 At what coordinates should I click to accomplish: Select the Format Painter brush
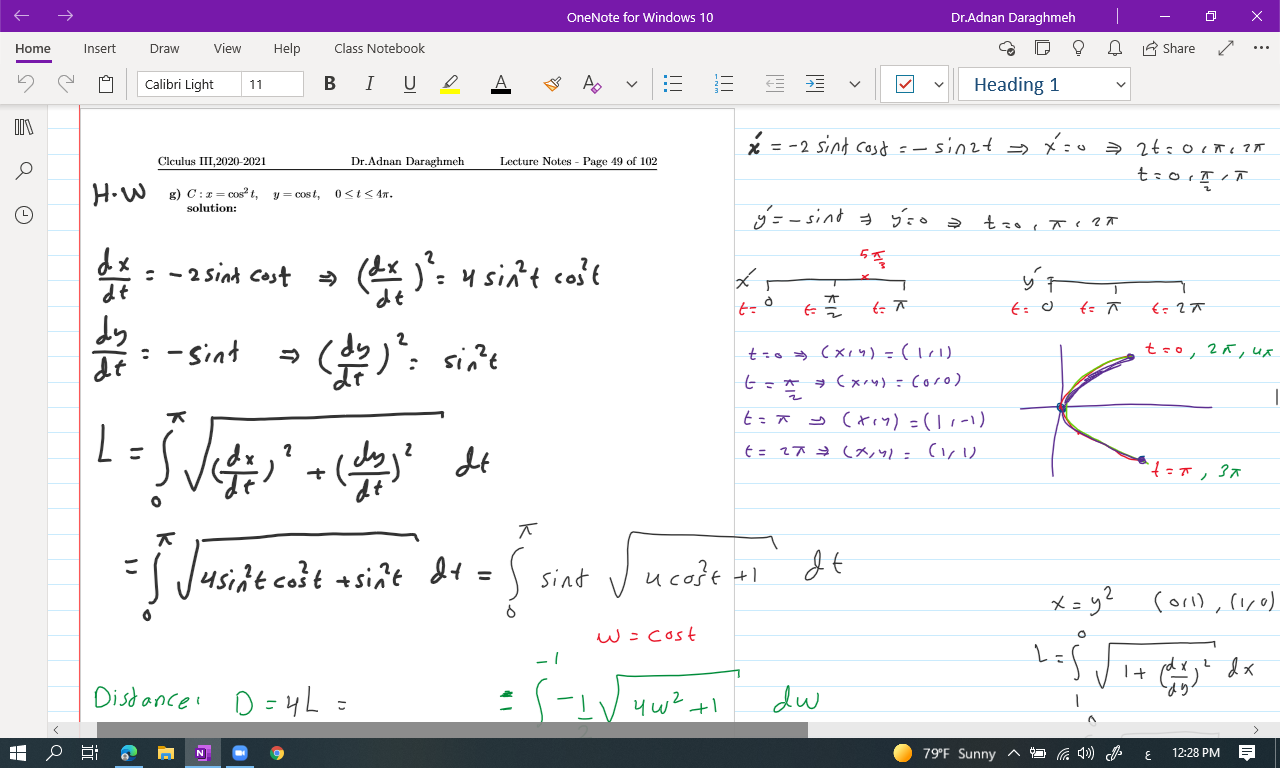[x=552, y=84]
